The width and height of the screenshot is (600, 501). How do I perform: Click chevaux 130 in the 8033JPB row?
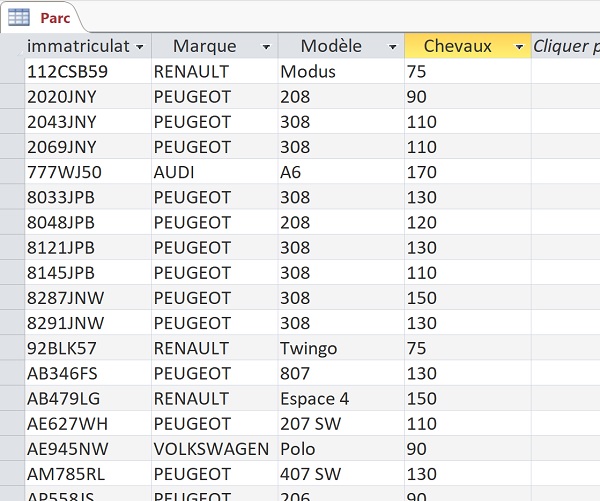point(468,197)
